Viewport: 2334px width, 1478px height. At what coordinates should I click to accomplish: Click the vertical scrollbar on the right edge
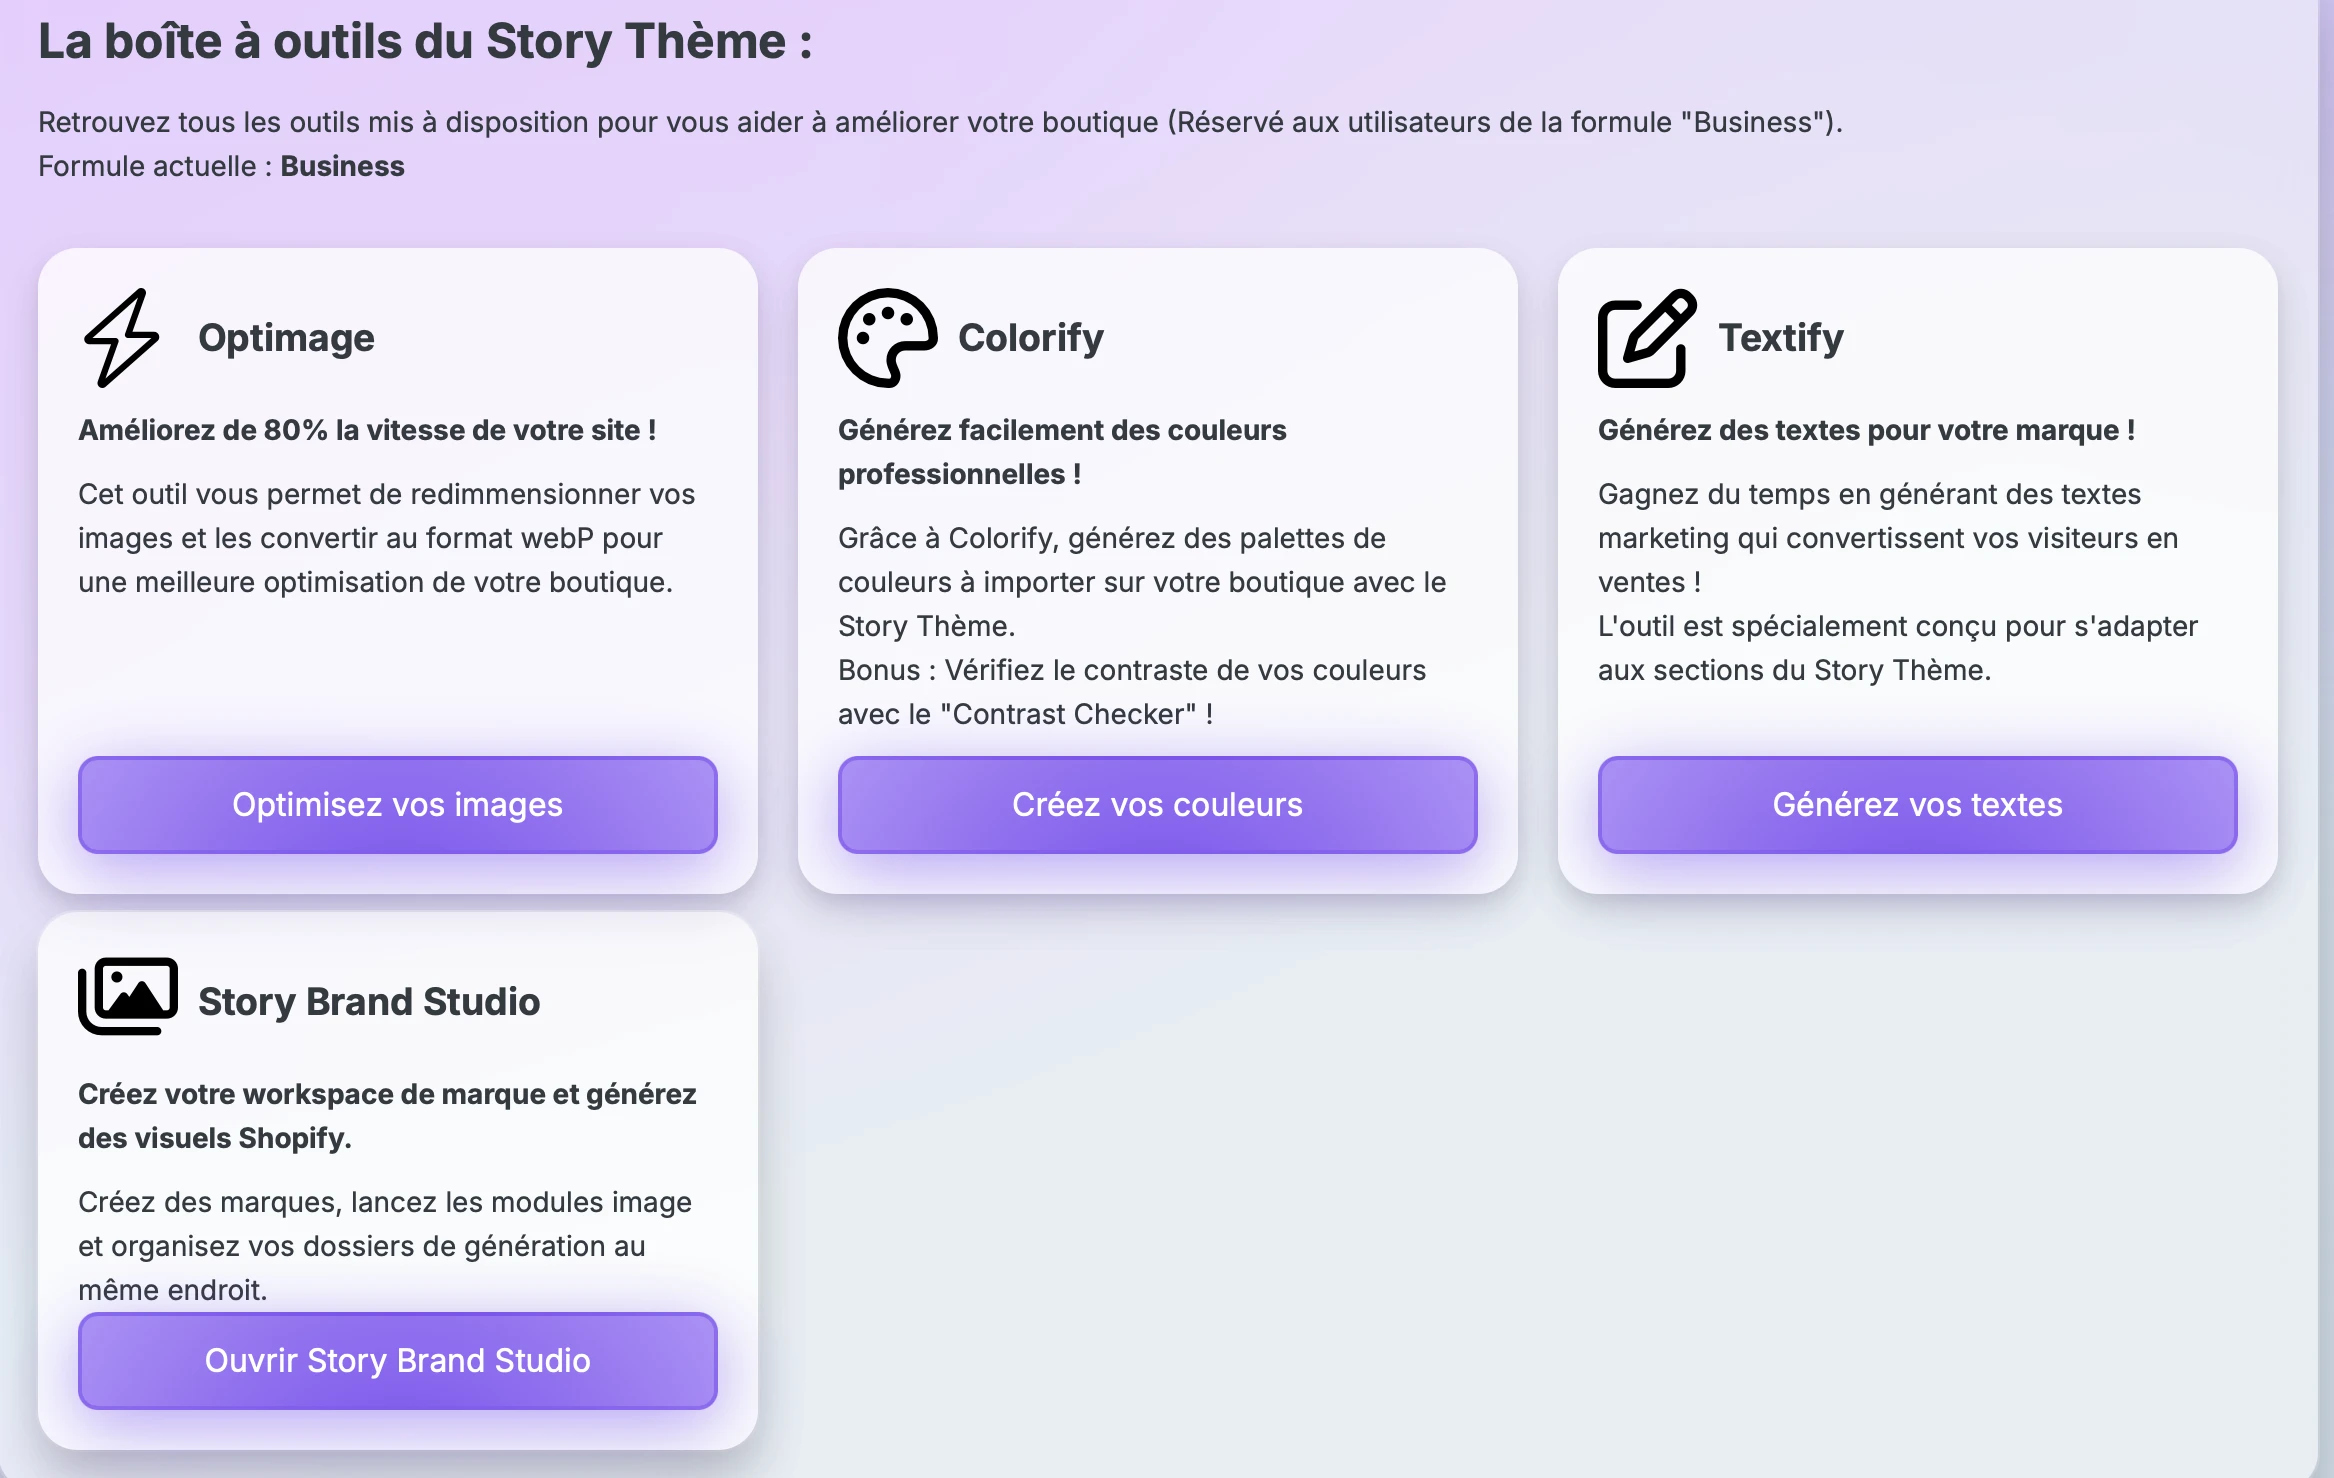point(2325,739)
